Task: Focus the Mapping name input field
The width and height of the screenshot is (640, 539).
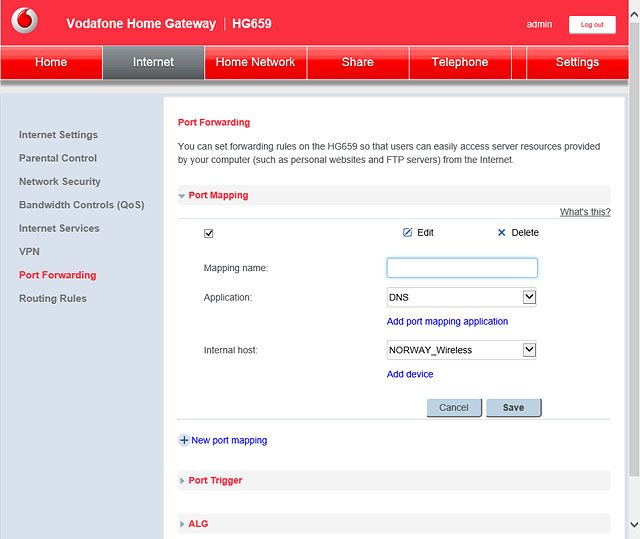Action: pos(462,268)
